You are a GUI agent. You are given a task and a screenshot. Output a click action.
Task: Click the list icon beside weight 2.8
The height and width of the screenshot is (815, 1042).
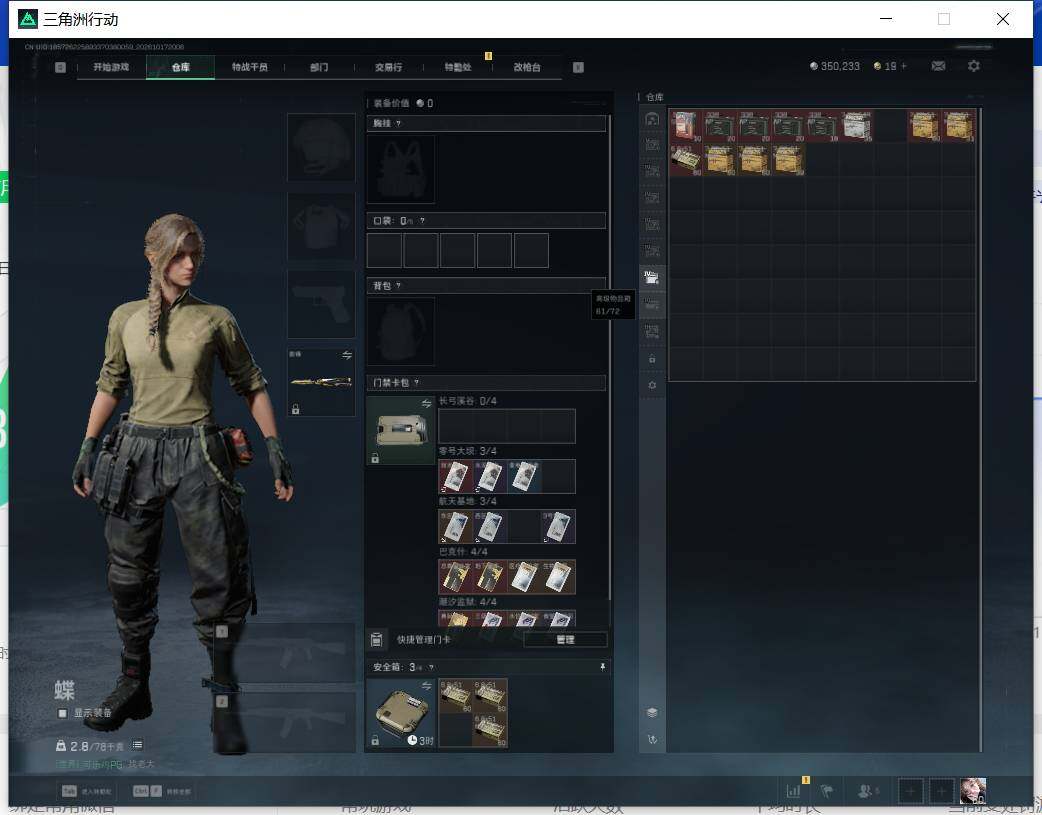point(137,745)
